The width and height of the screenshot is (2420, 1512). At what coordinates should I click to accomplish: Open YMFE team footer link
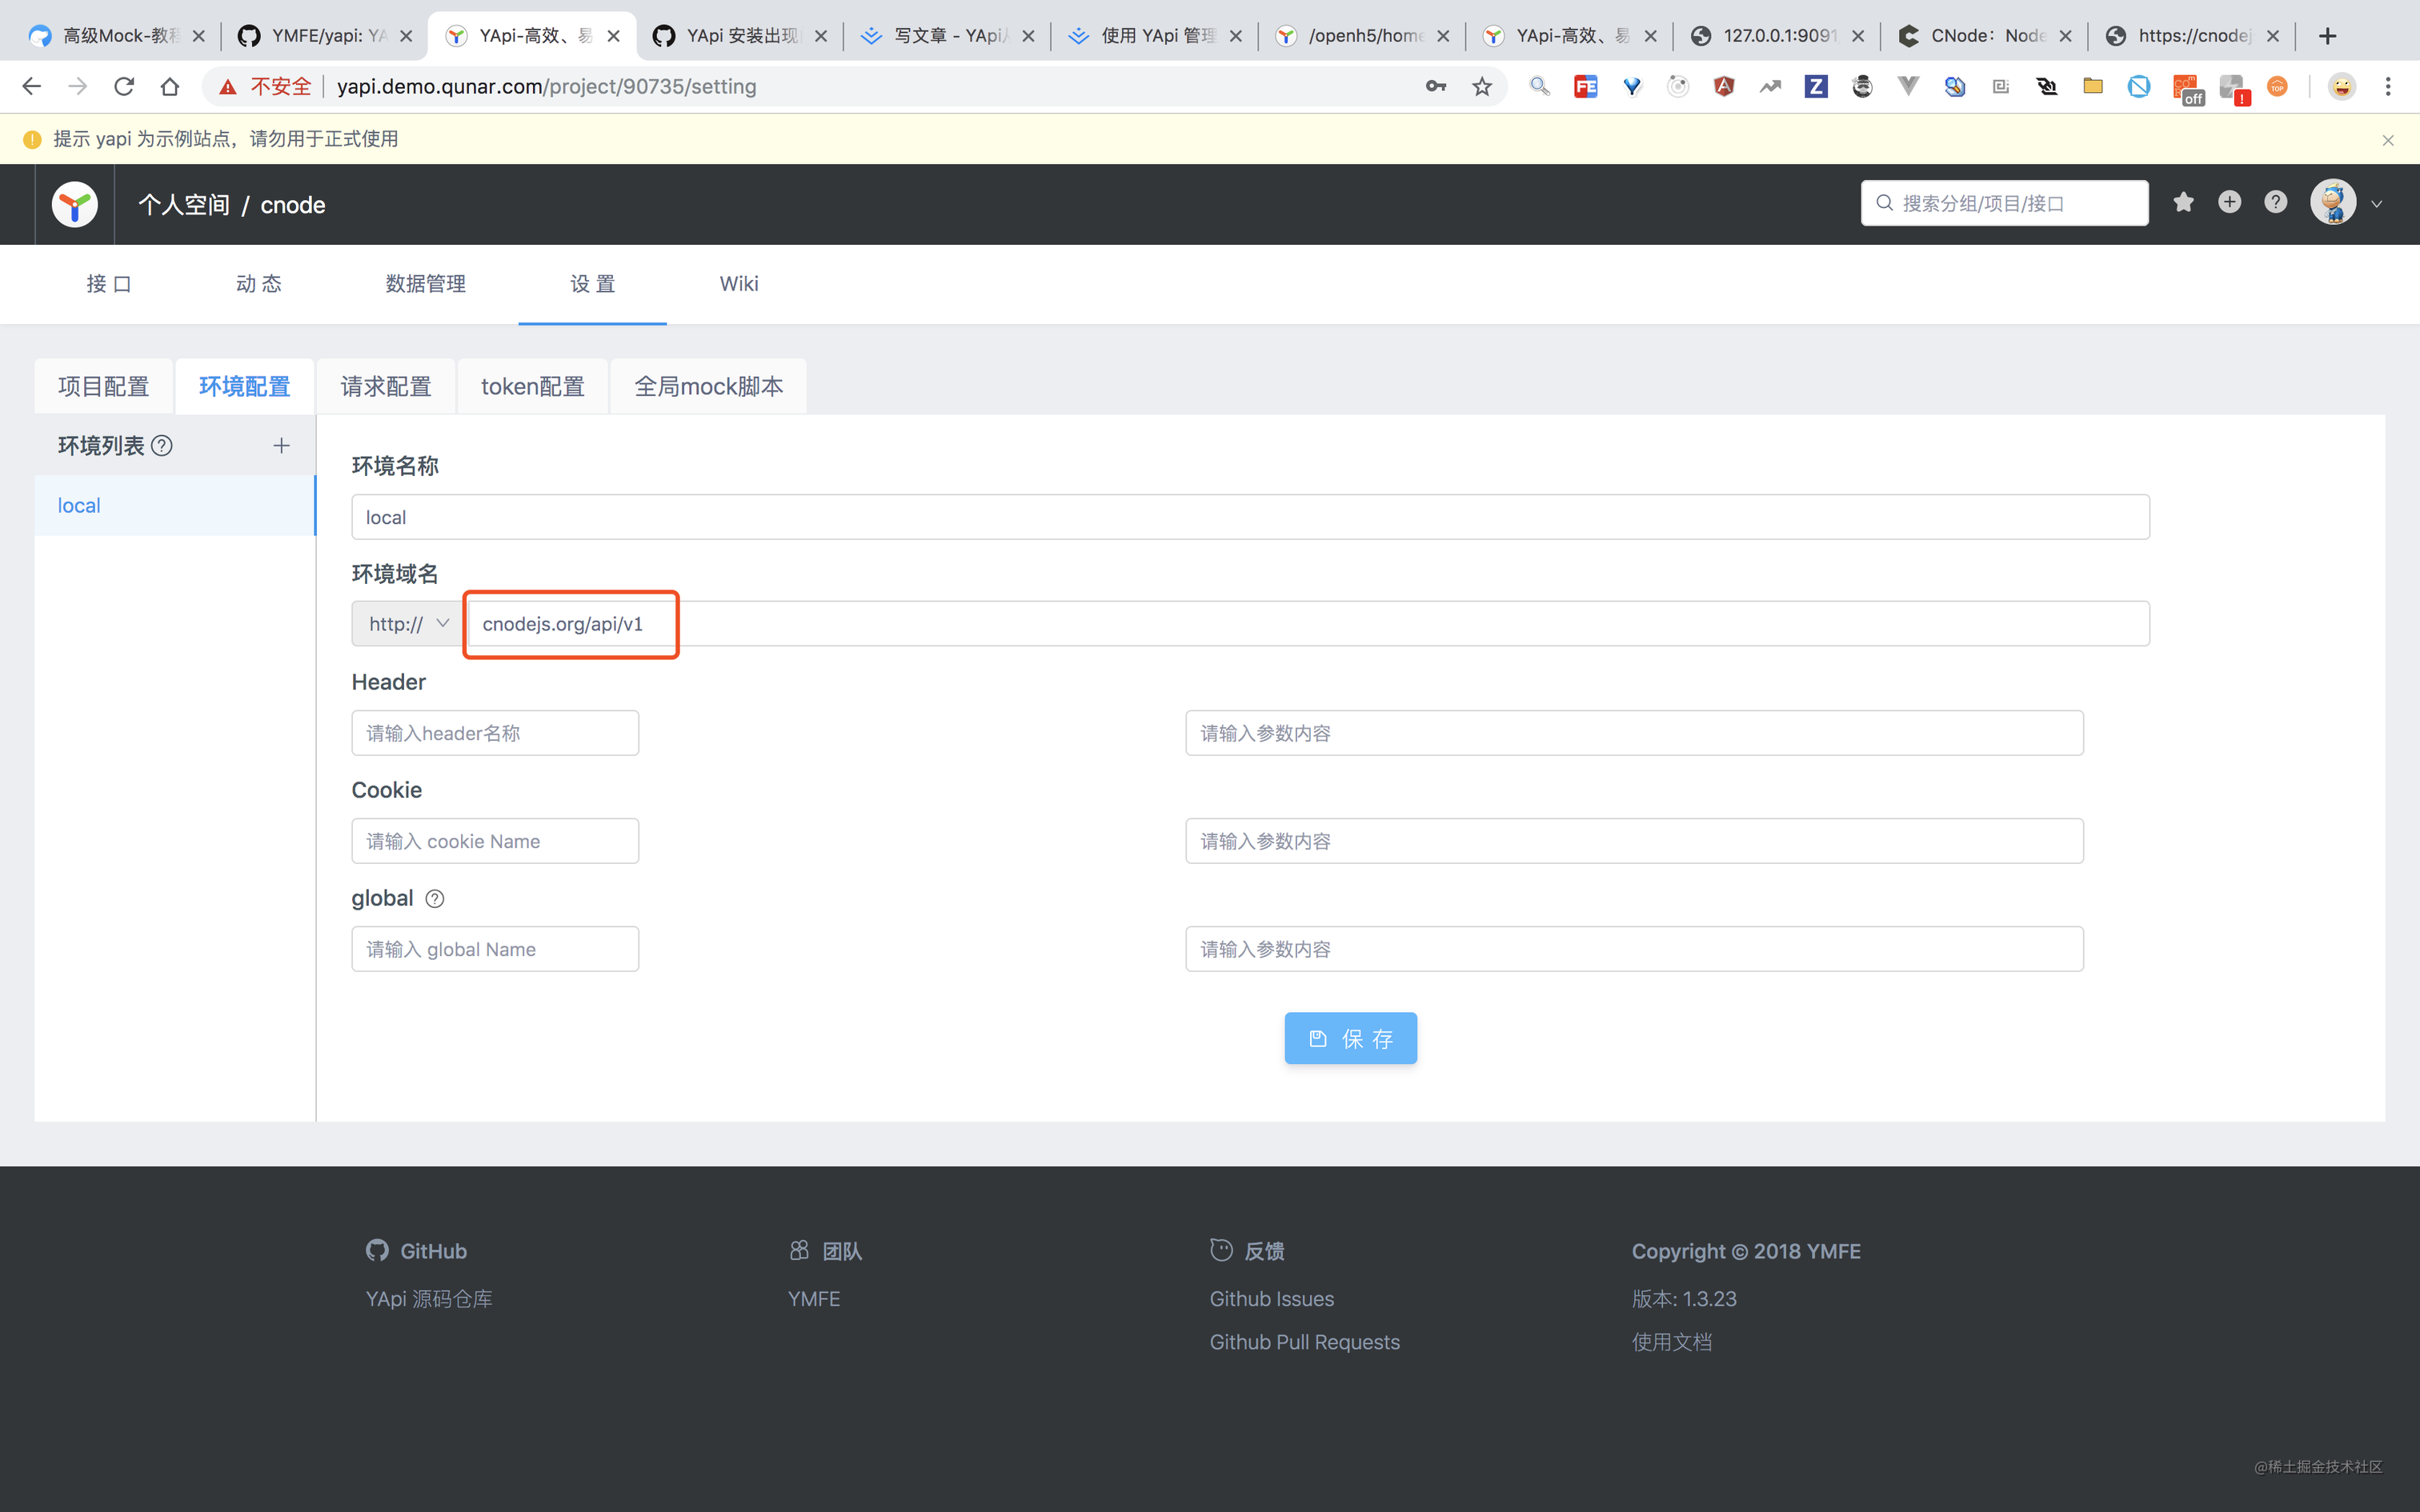click(x=814, y=1299)
